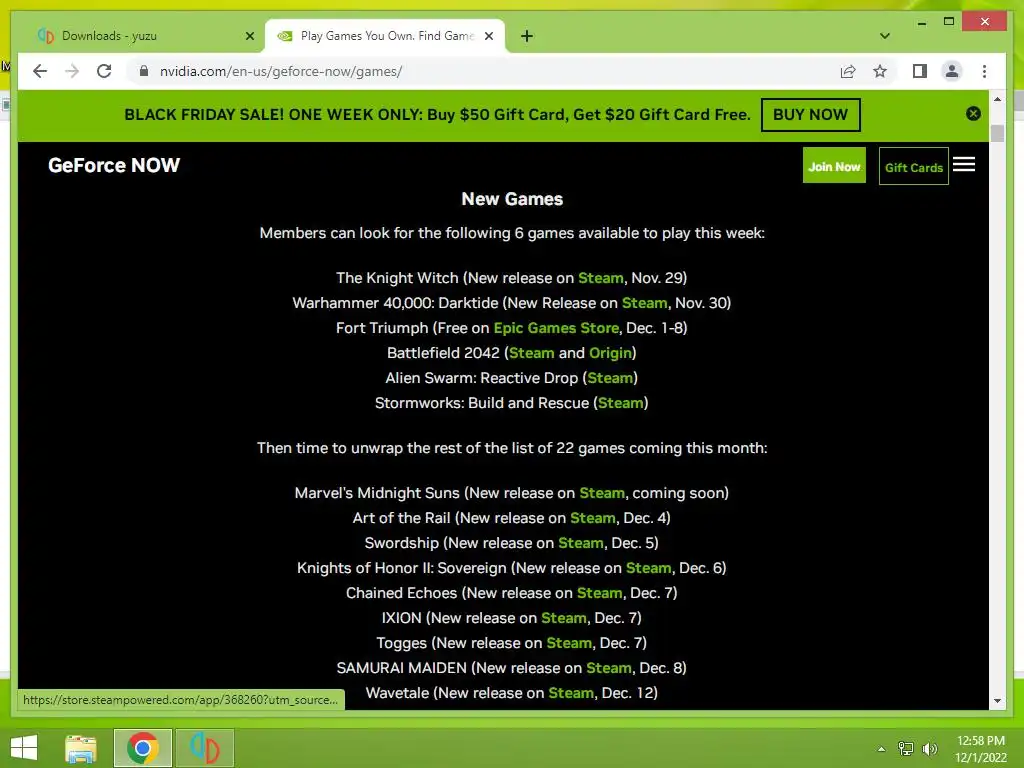1024x768 pixels.
Task: Close the Downloads - yuzu tab
Action: click(249, 36)
